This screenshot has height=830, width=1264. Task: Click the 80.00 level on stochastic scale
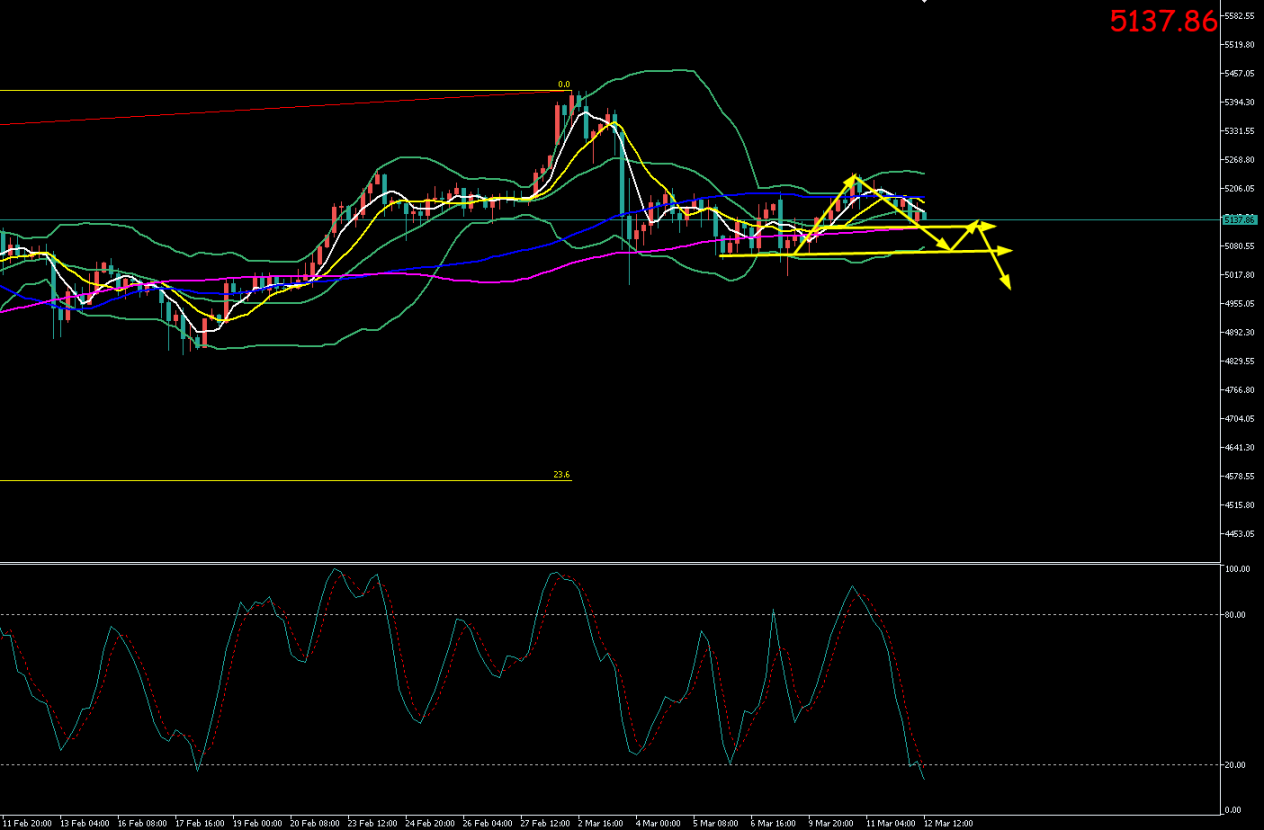pyautogui.click(x=1235, y=615)
